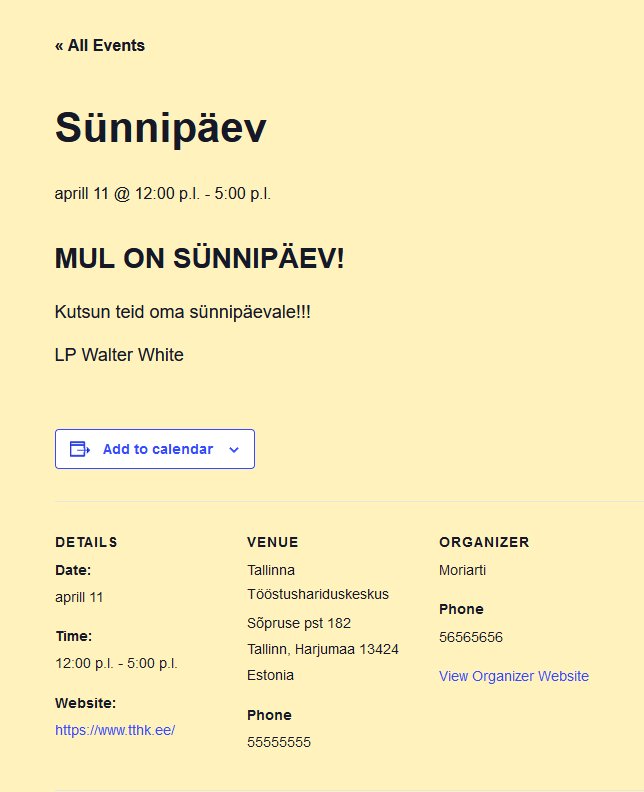Click the LP Walter White signature
This screenshot has width=644, height=792.
click(119, 355)
